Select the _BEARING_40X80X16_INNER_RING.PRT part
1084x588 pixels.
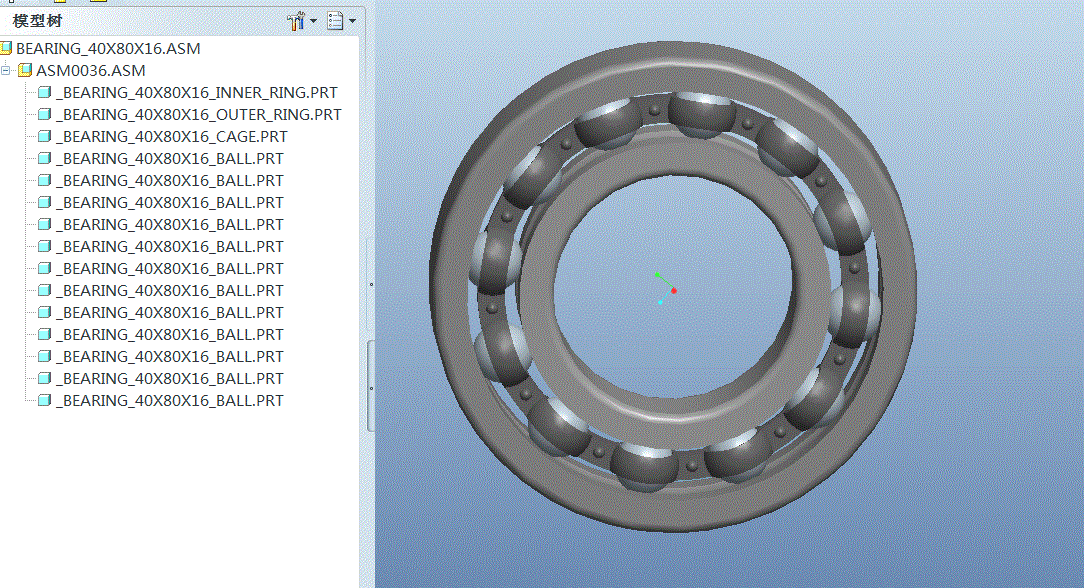coord(197,93)
